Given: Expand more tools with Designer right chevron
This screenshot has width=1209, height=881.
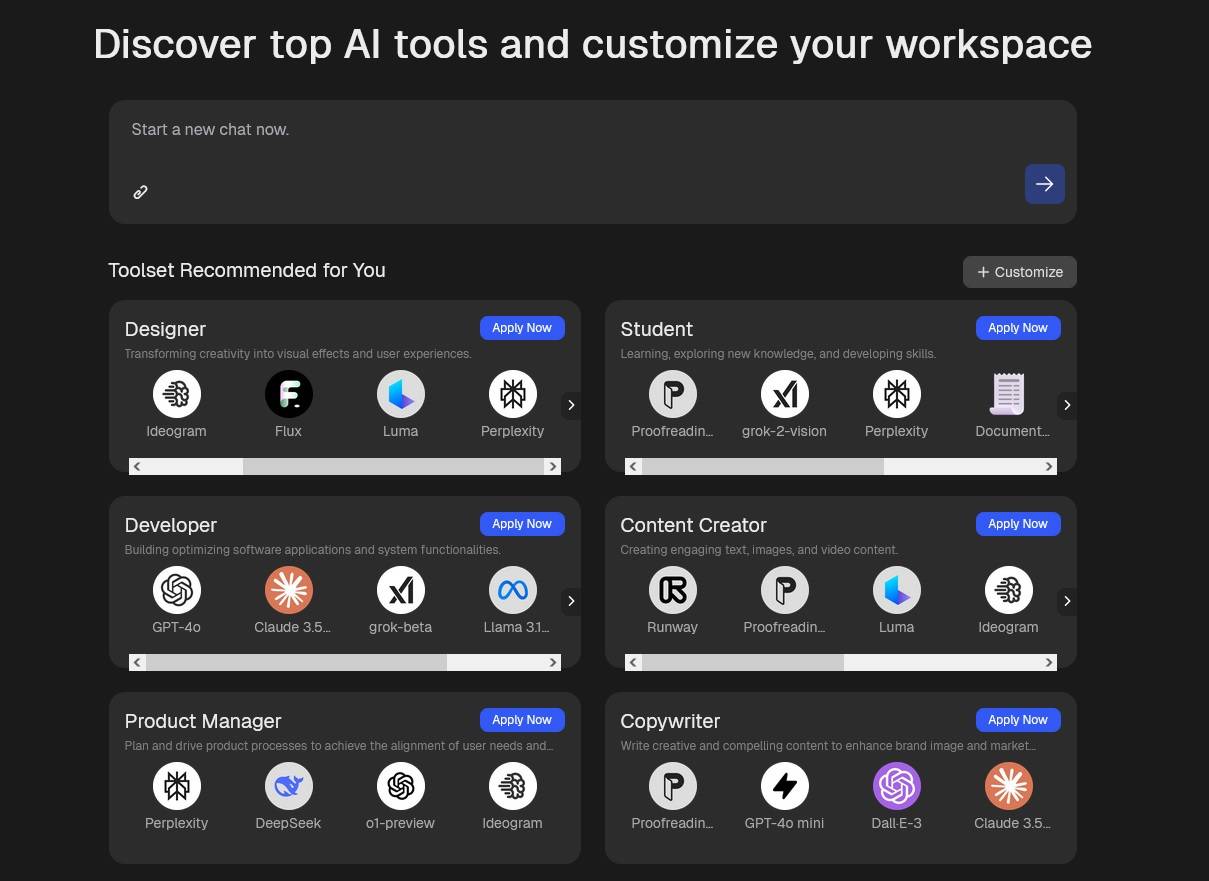Looking at the screenshot, I should 571,405.
